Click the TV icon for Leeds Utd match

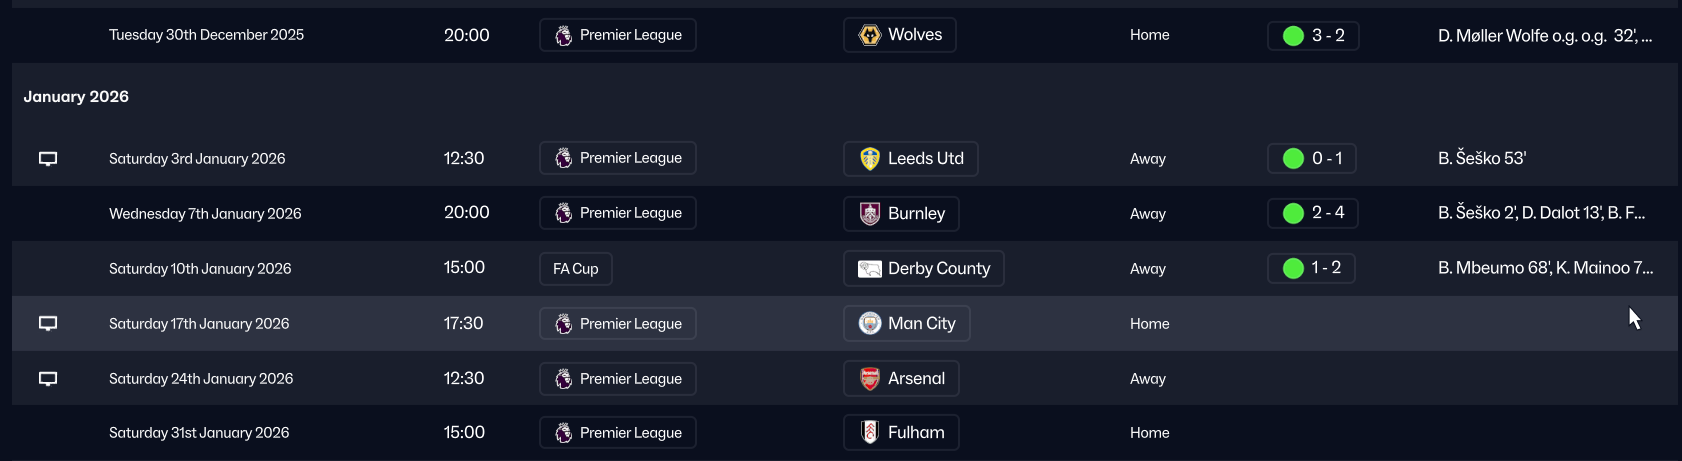coord(48,159)
